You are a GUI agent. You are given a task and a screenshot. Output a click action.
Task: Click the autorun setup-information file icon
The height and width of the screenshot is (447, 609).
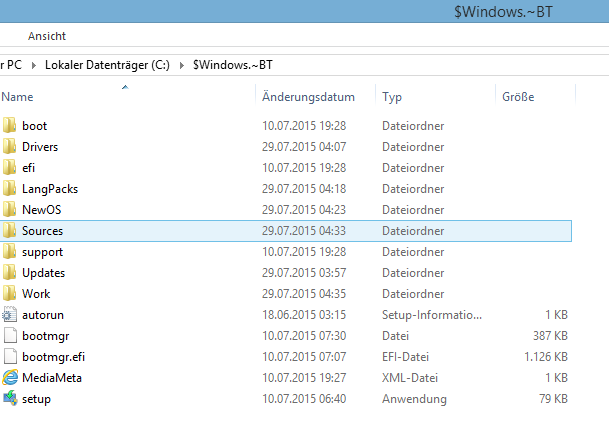[9, 314]
